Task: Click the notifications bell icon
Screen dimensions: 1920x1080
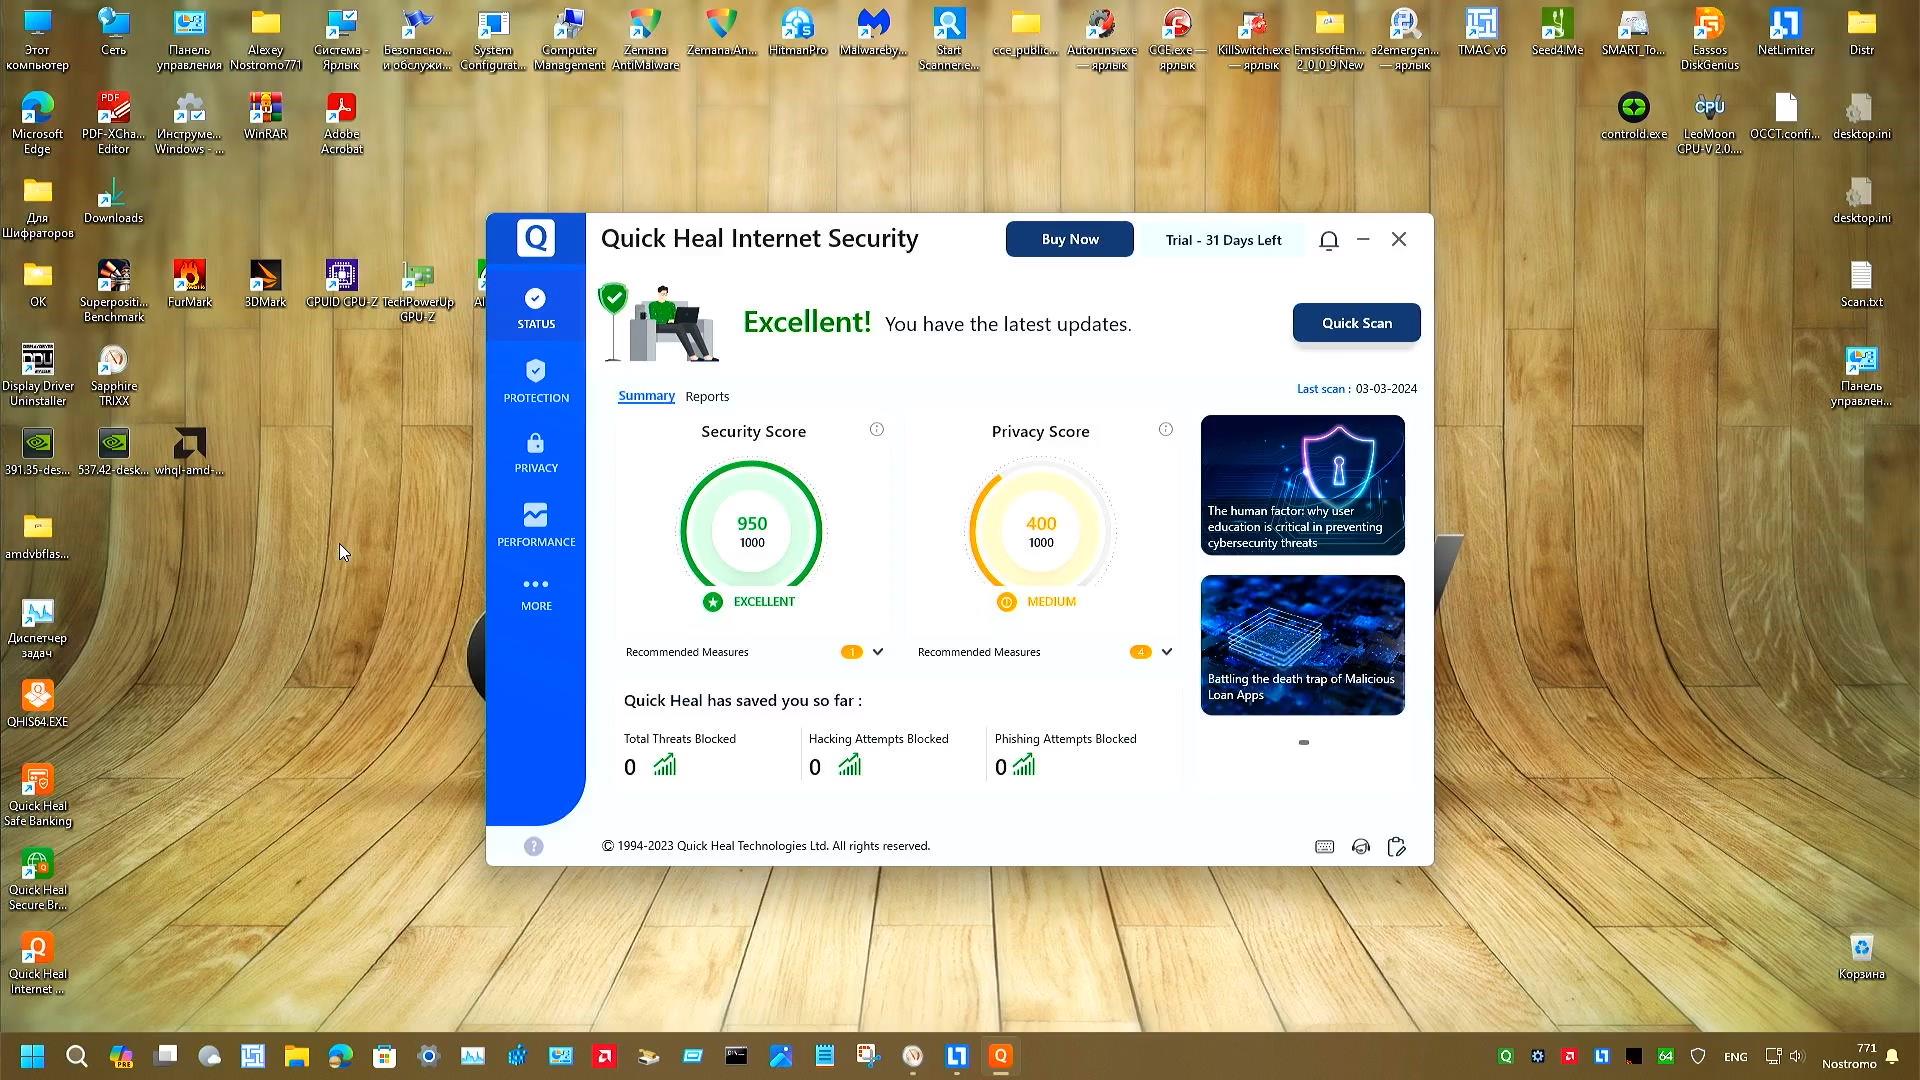Action: point(1328,240)
